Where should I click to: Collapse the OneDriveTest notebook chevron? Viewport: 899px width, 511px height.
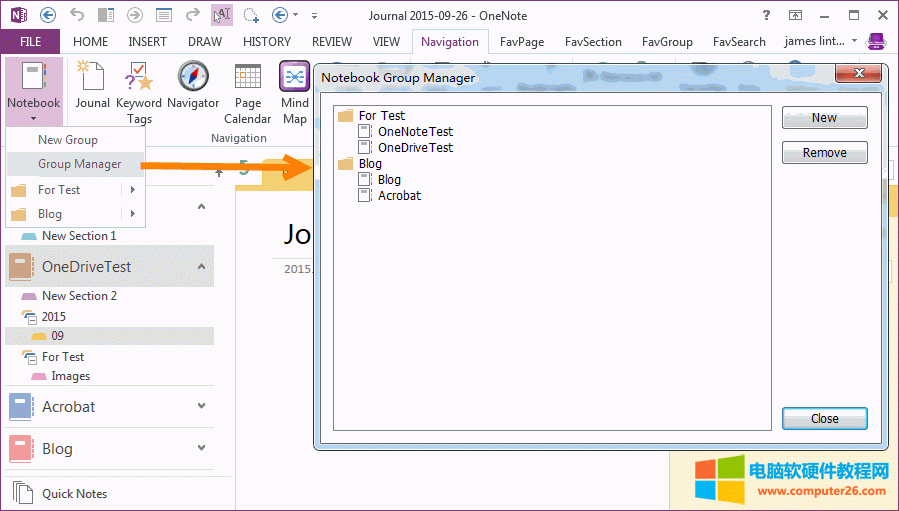click(x=201, y=267)
